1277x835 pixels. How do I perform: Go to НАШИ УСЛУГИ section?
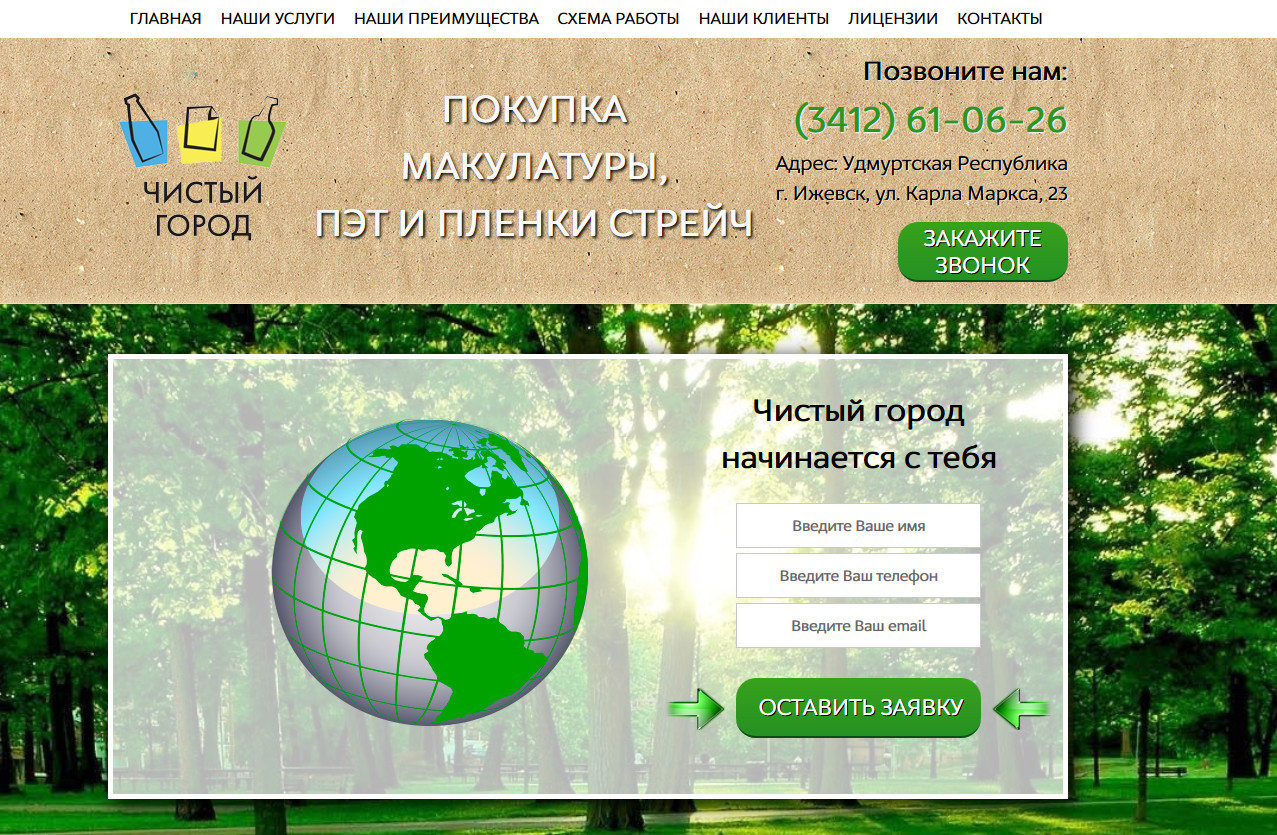point(278,18)
